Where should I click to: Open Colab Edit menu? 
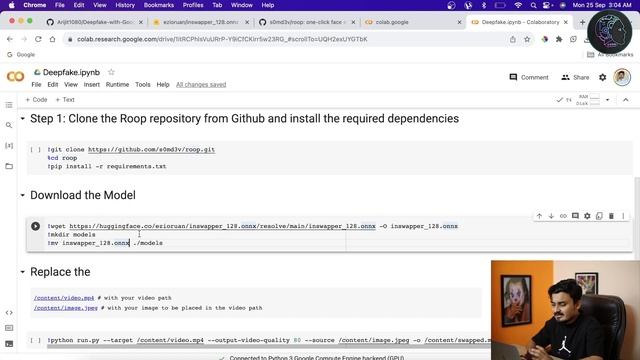(53, 84)
